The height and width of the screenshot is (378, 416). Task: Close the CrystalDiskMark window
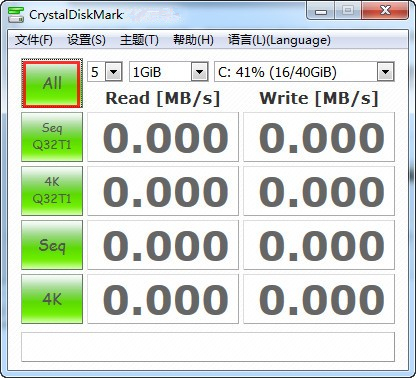pos(385,11)
